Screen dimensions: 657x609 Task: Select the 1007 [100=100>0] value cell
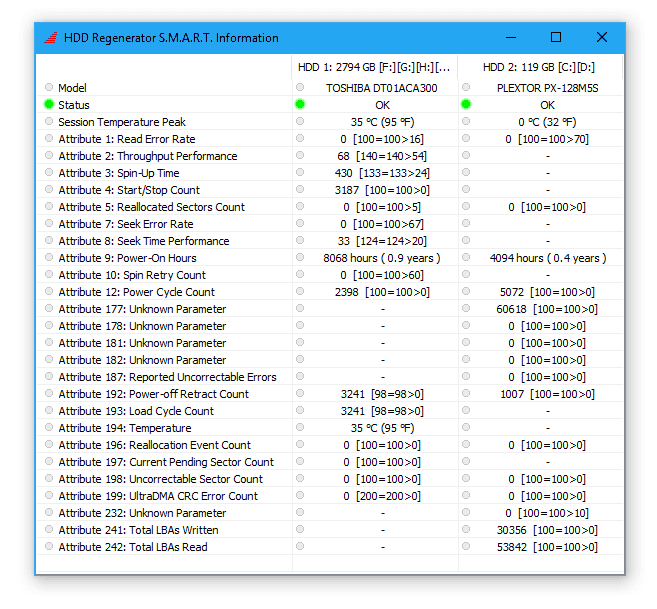(x=547, y=394)
